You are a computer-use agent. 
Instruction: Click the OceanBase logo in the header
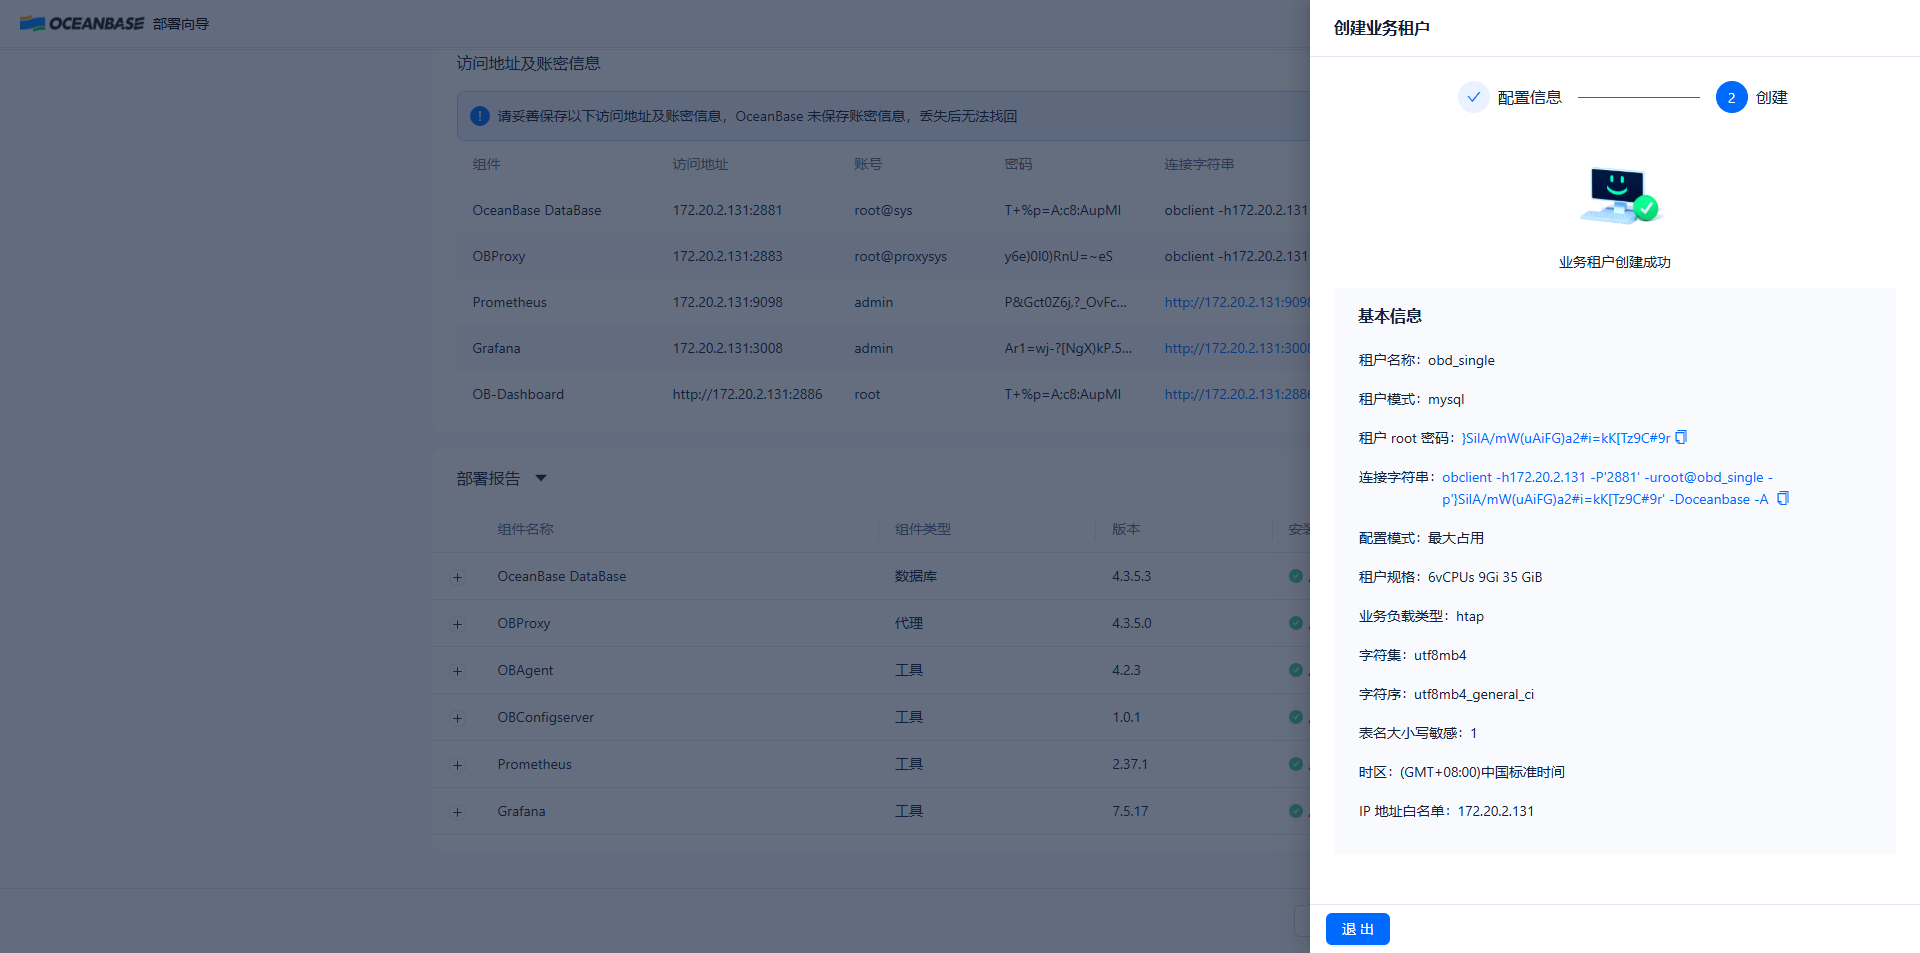click(82, 23)
